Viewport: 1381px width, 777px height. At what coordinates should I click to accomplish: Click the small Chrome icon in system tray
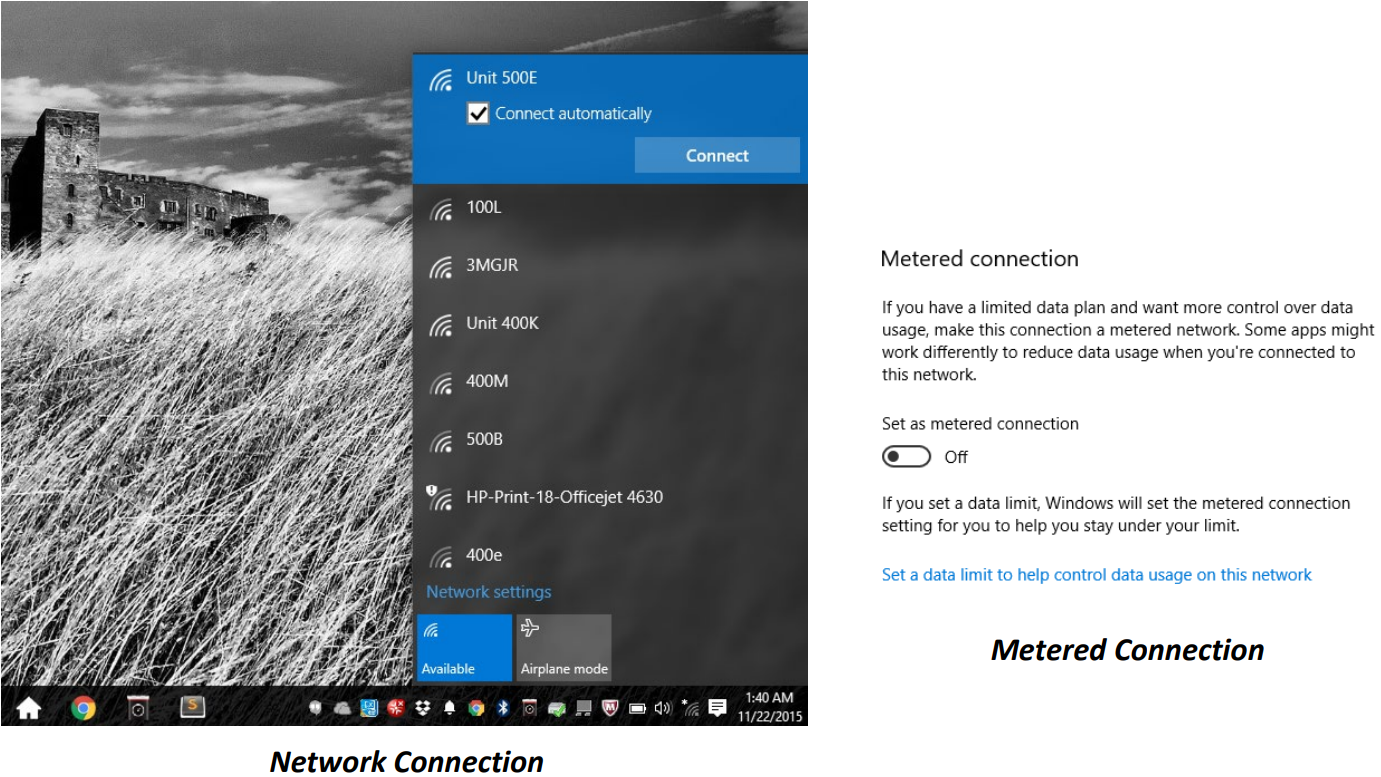tap(476, 708)
